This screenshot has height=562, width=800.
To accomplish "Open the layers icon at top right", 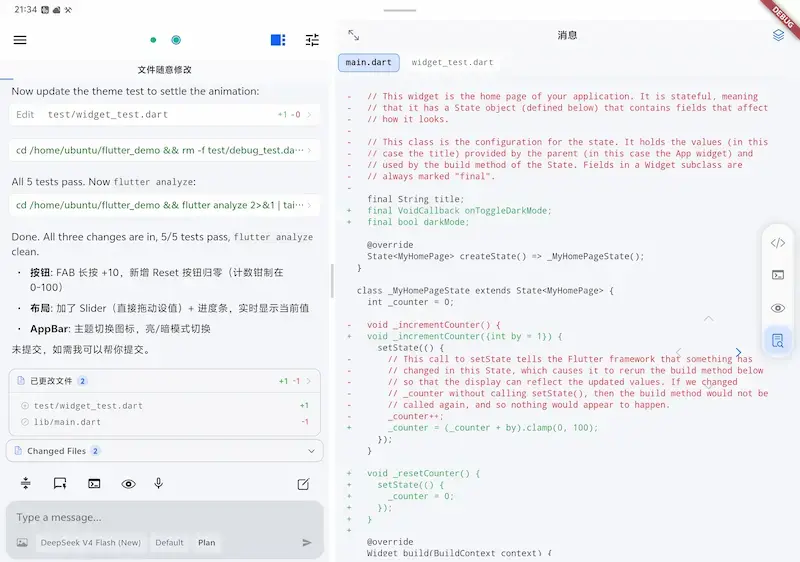I will 778,35.
